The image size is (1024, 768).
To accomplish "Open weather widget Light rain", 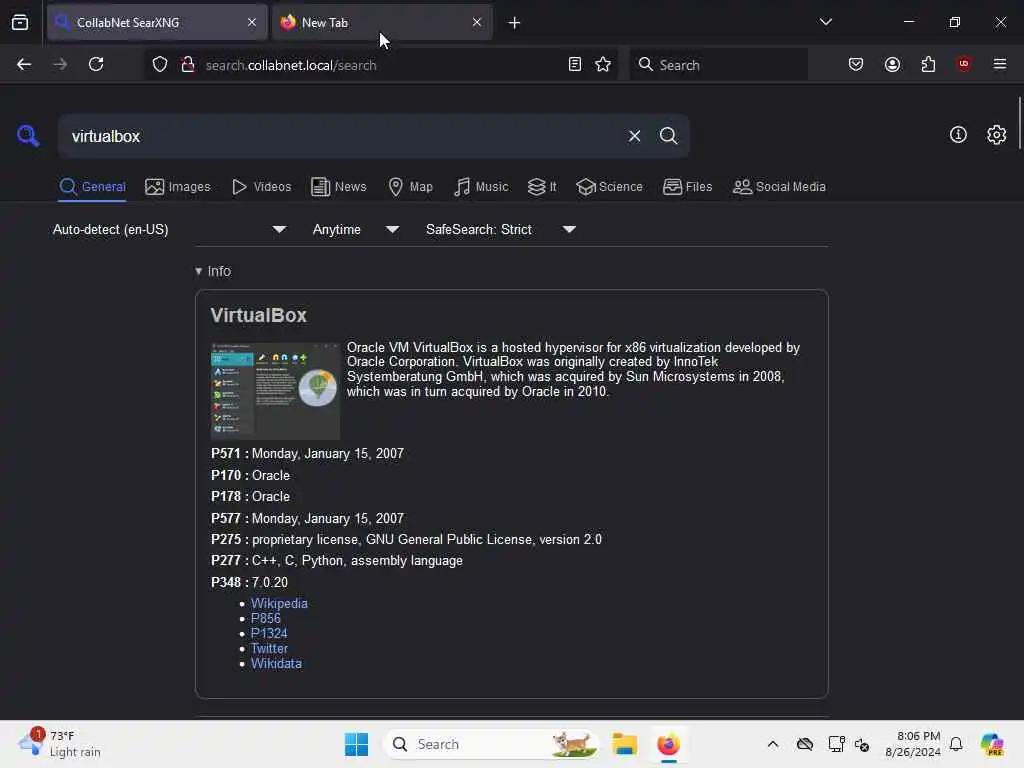I will pos(60,744).
